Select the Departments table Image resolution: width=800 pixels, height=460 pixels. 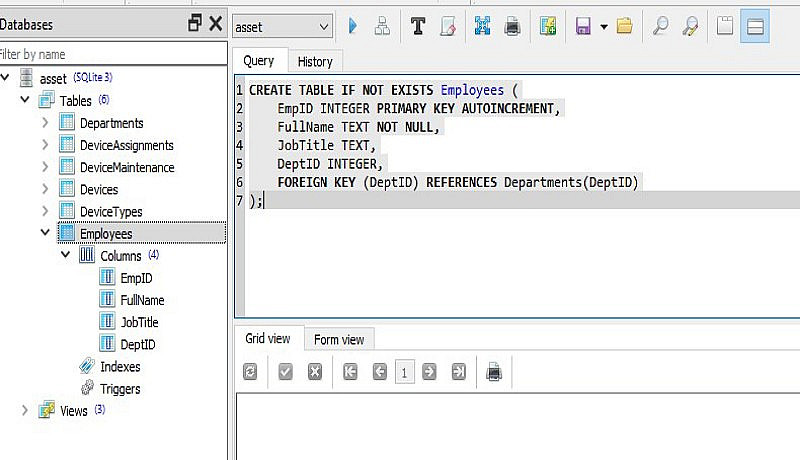(111, 123)
